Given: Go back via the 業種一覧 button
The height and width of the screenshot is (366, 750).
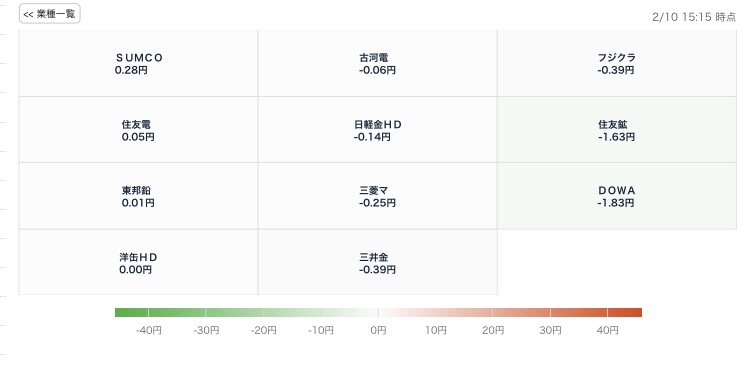Looking at the screenshot, I should pos(50,14).
